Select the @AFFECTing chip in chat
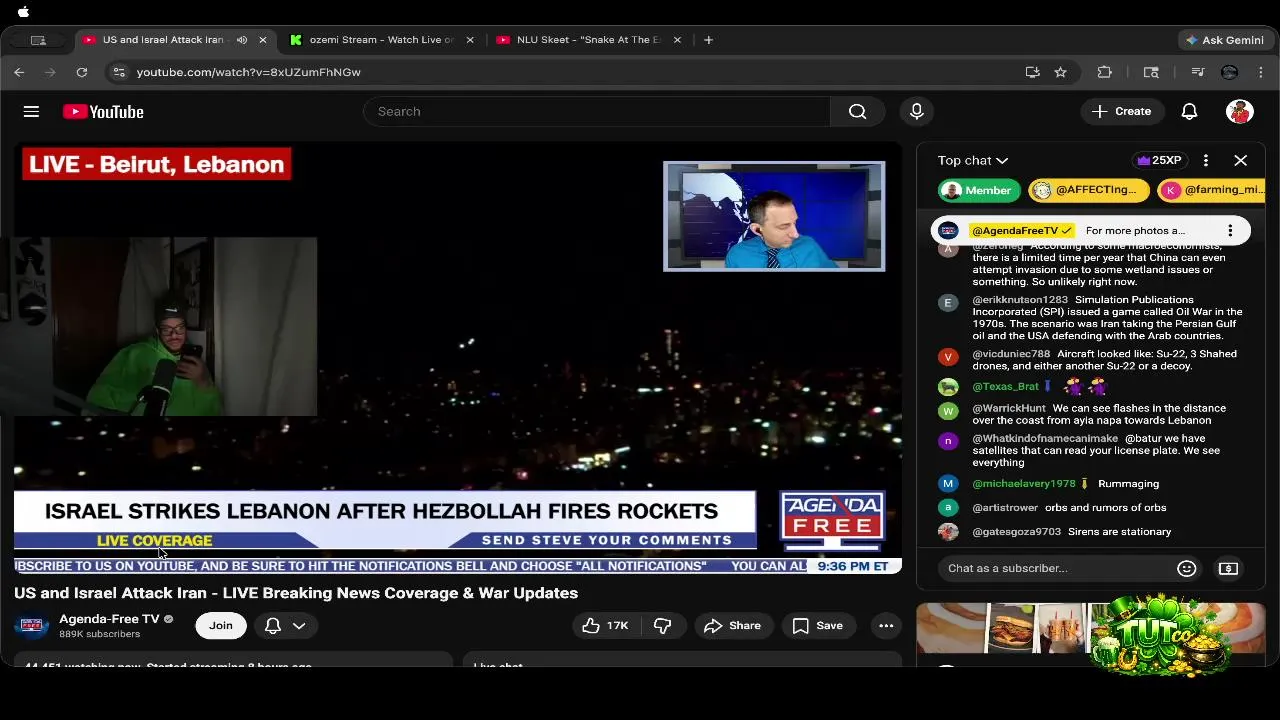The height and width of the screenshot is (720, 1280). pos(1088,190)
